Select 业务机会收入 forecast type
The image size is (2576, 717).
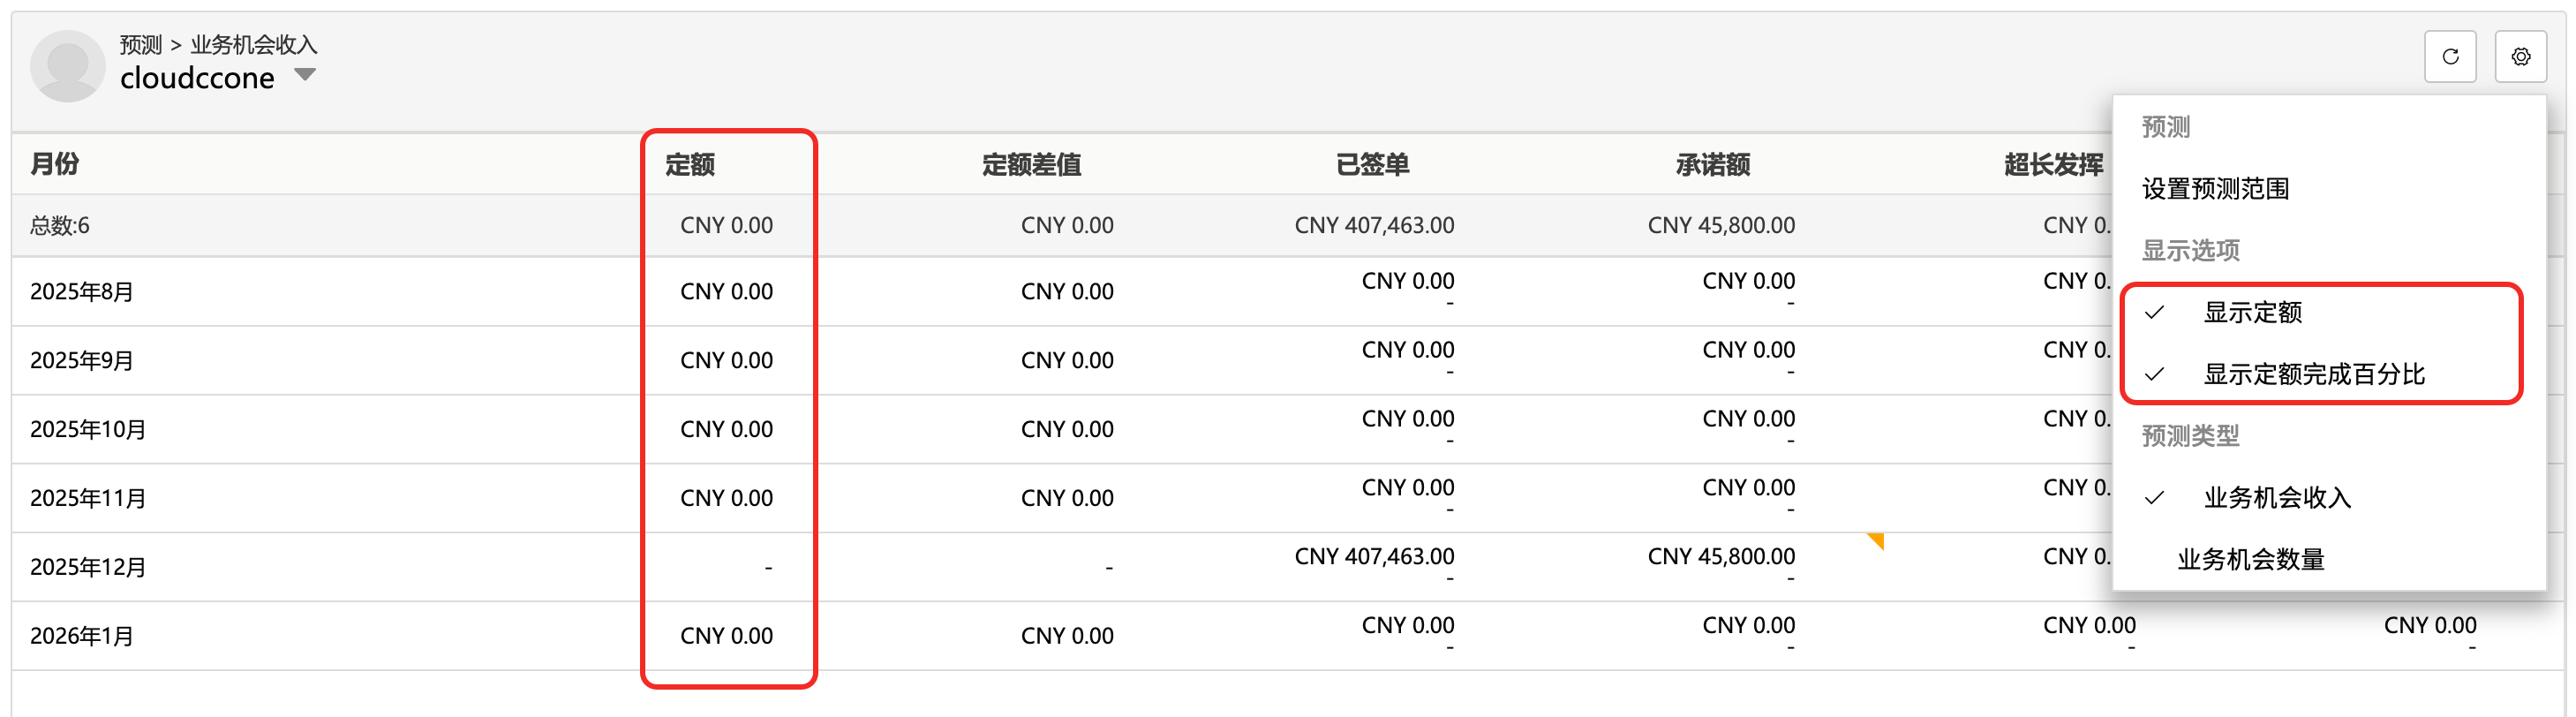tap(2276, 498)
